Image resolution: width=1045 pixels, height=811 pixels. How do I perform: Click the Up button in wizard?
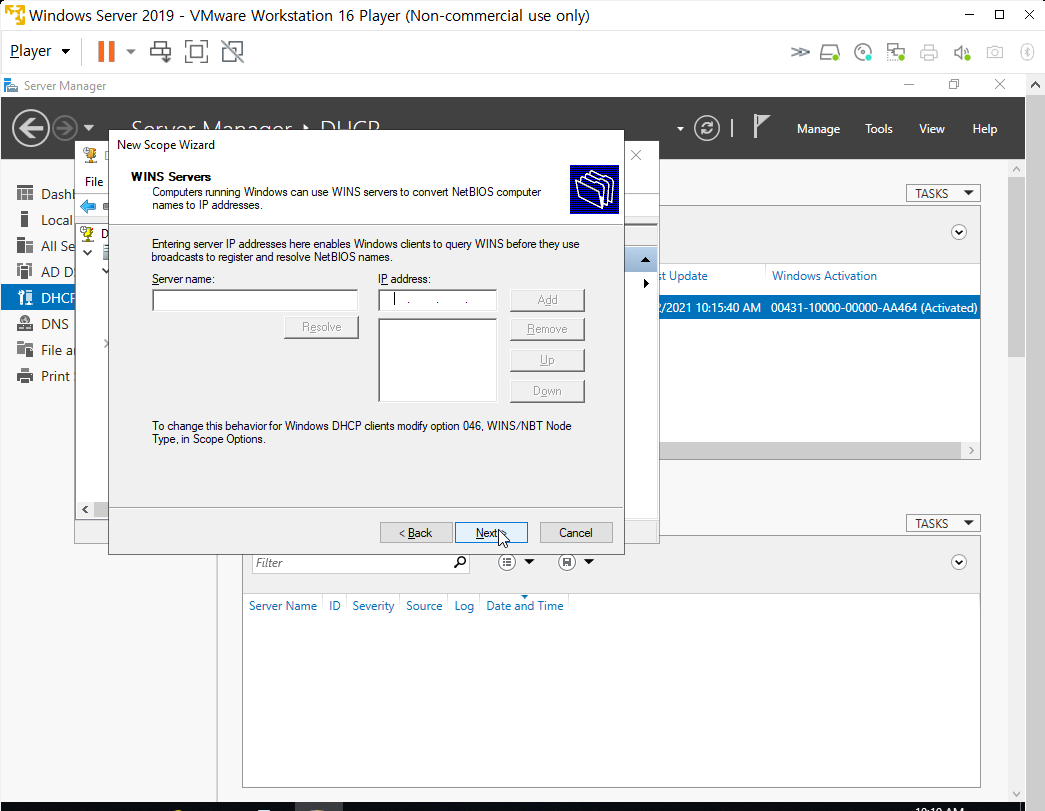tap(547, 361)
